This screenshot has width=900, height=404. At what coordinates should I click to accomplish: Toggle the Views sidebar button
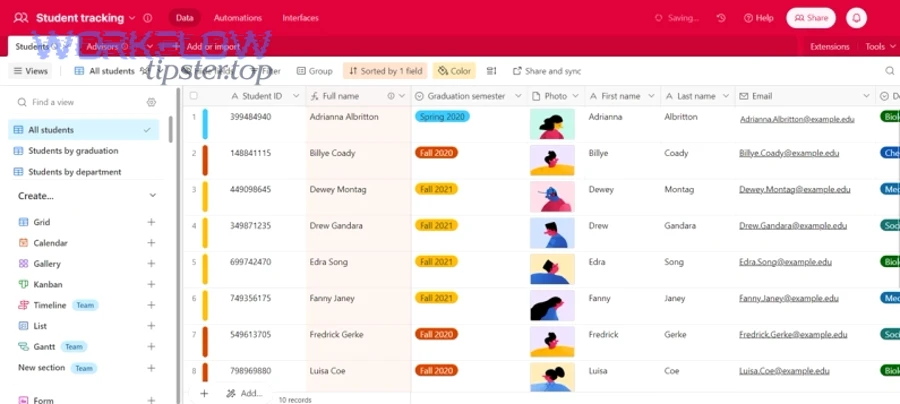click(30, 71)
